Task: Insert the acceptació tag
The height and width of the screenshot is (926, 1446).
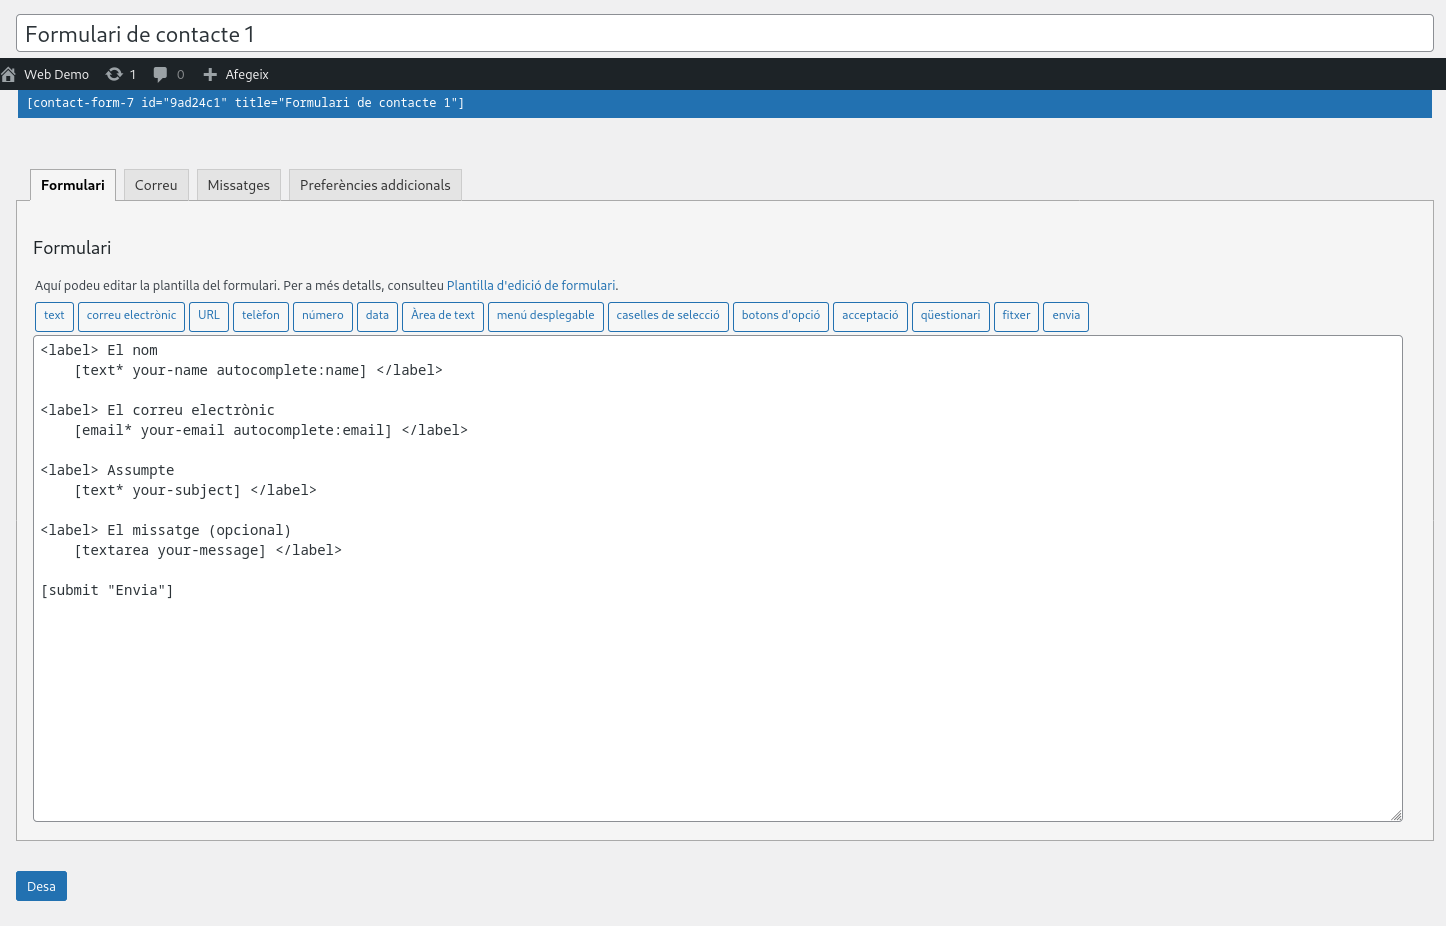Action: (x=870, y=316)
